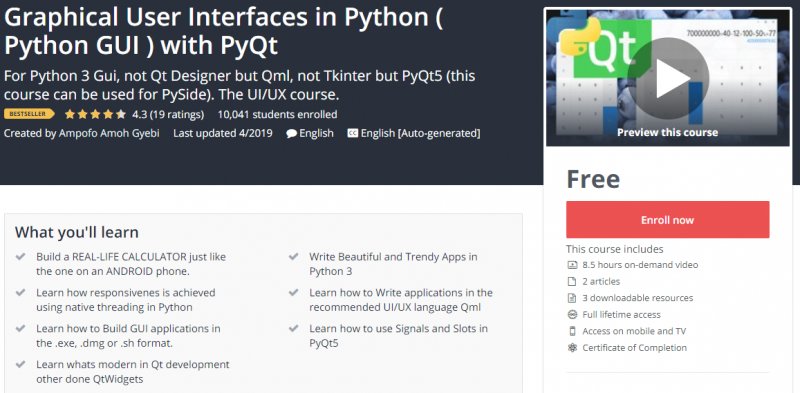
Task: Click the English Auto-generated captions label
Action: click(x=420, y=133)
